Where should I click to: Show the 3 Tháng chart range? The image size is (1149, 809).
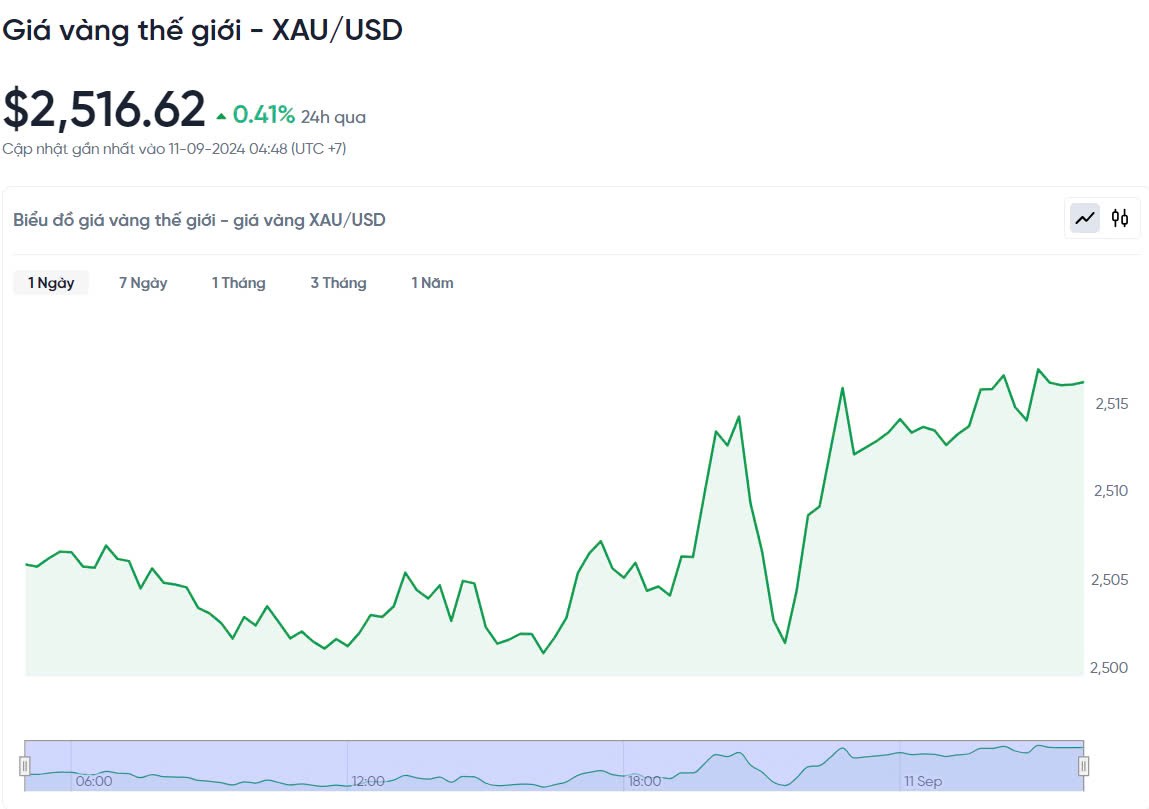(x=338, y=283)
